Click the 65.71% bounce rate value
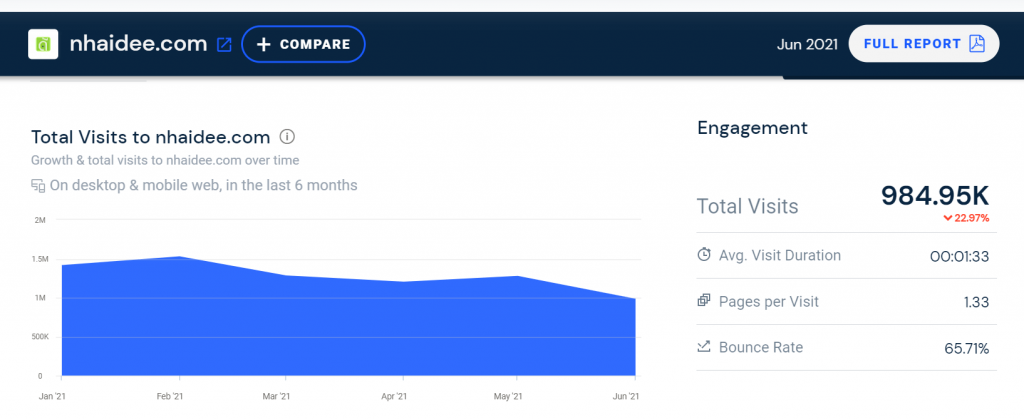This screenshot has height=420, width=1024. [967, 348]
